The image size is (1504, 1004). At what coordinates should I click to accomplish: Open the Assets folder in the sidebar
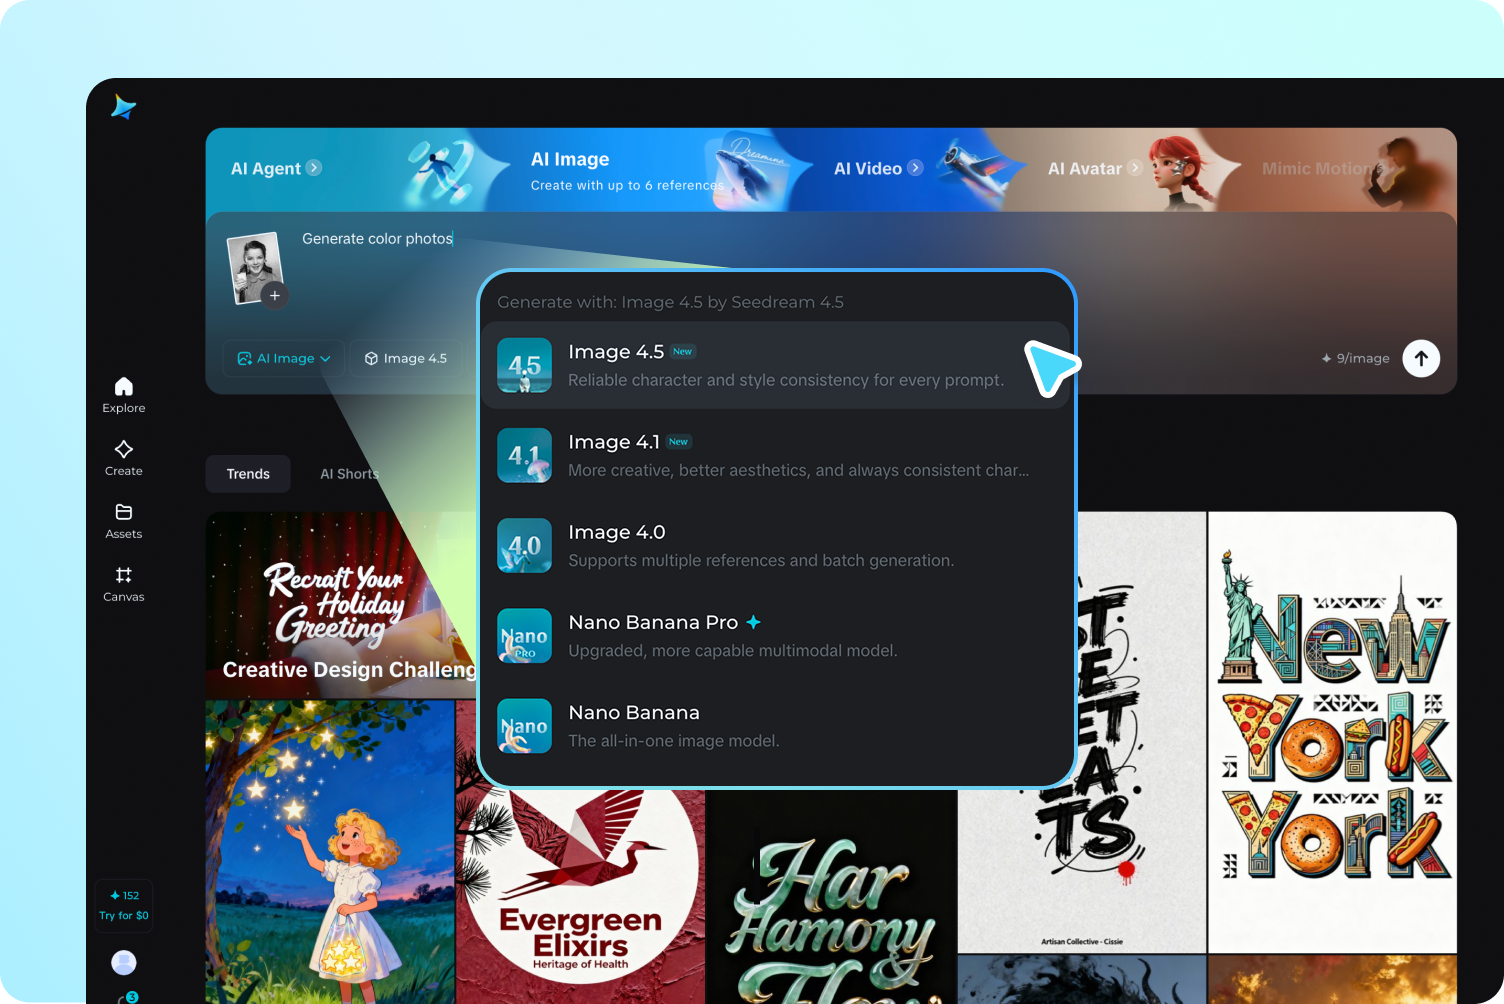(124, 521)
